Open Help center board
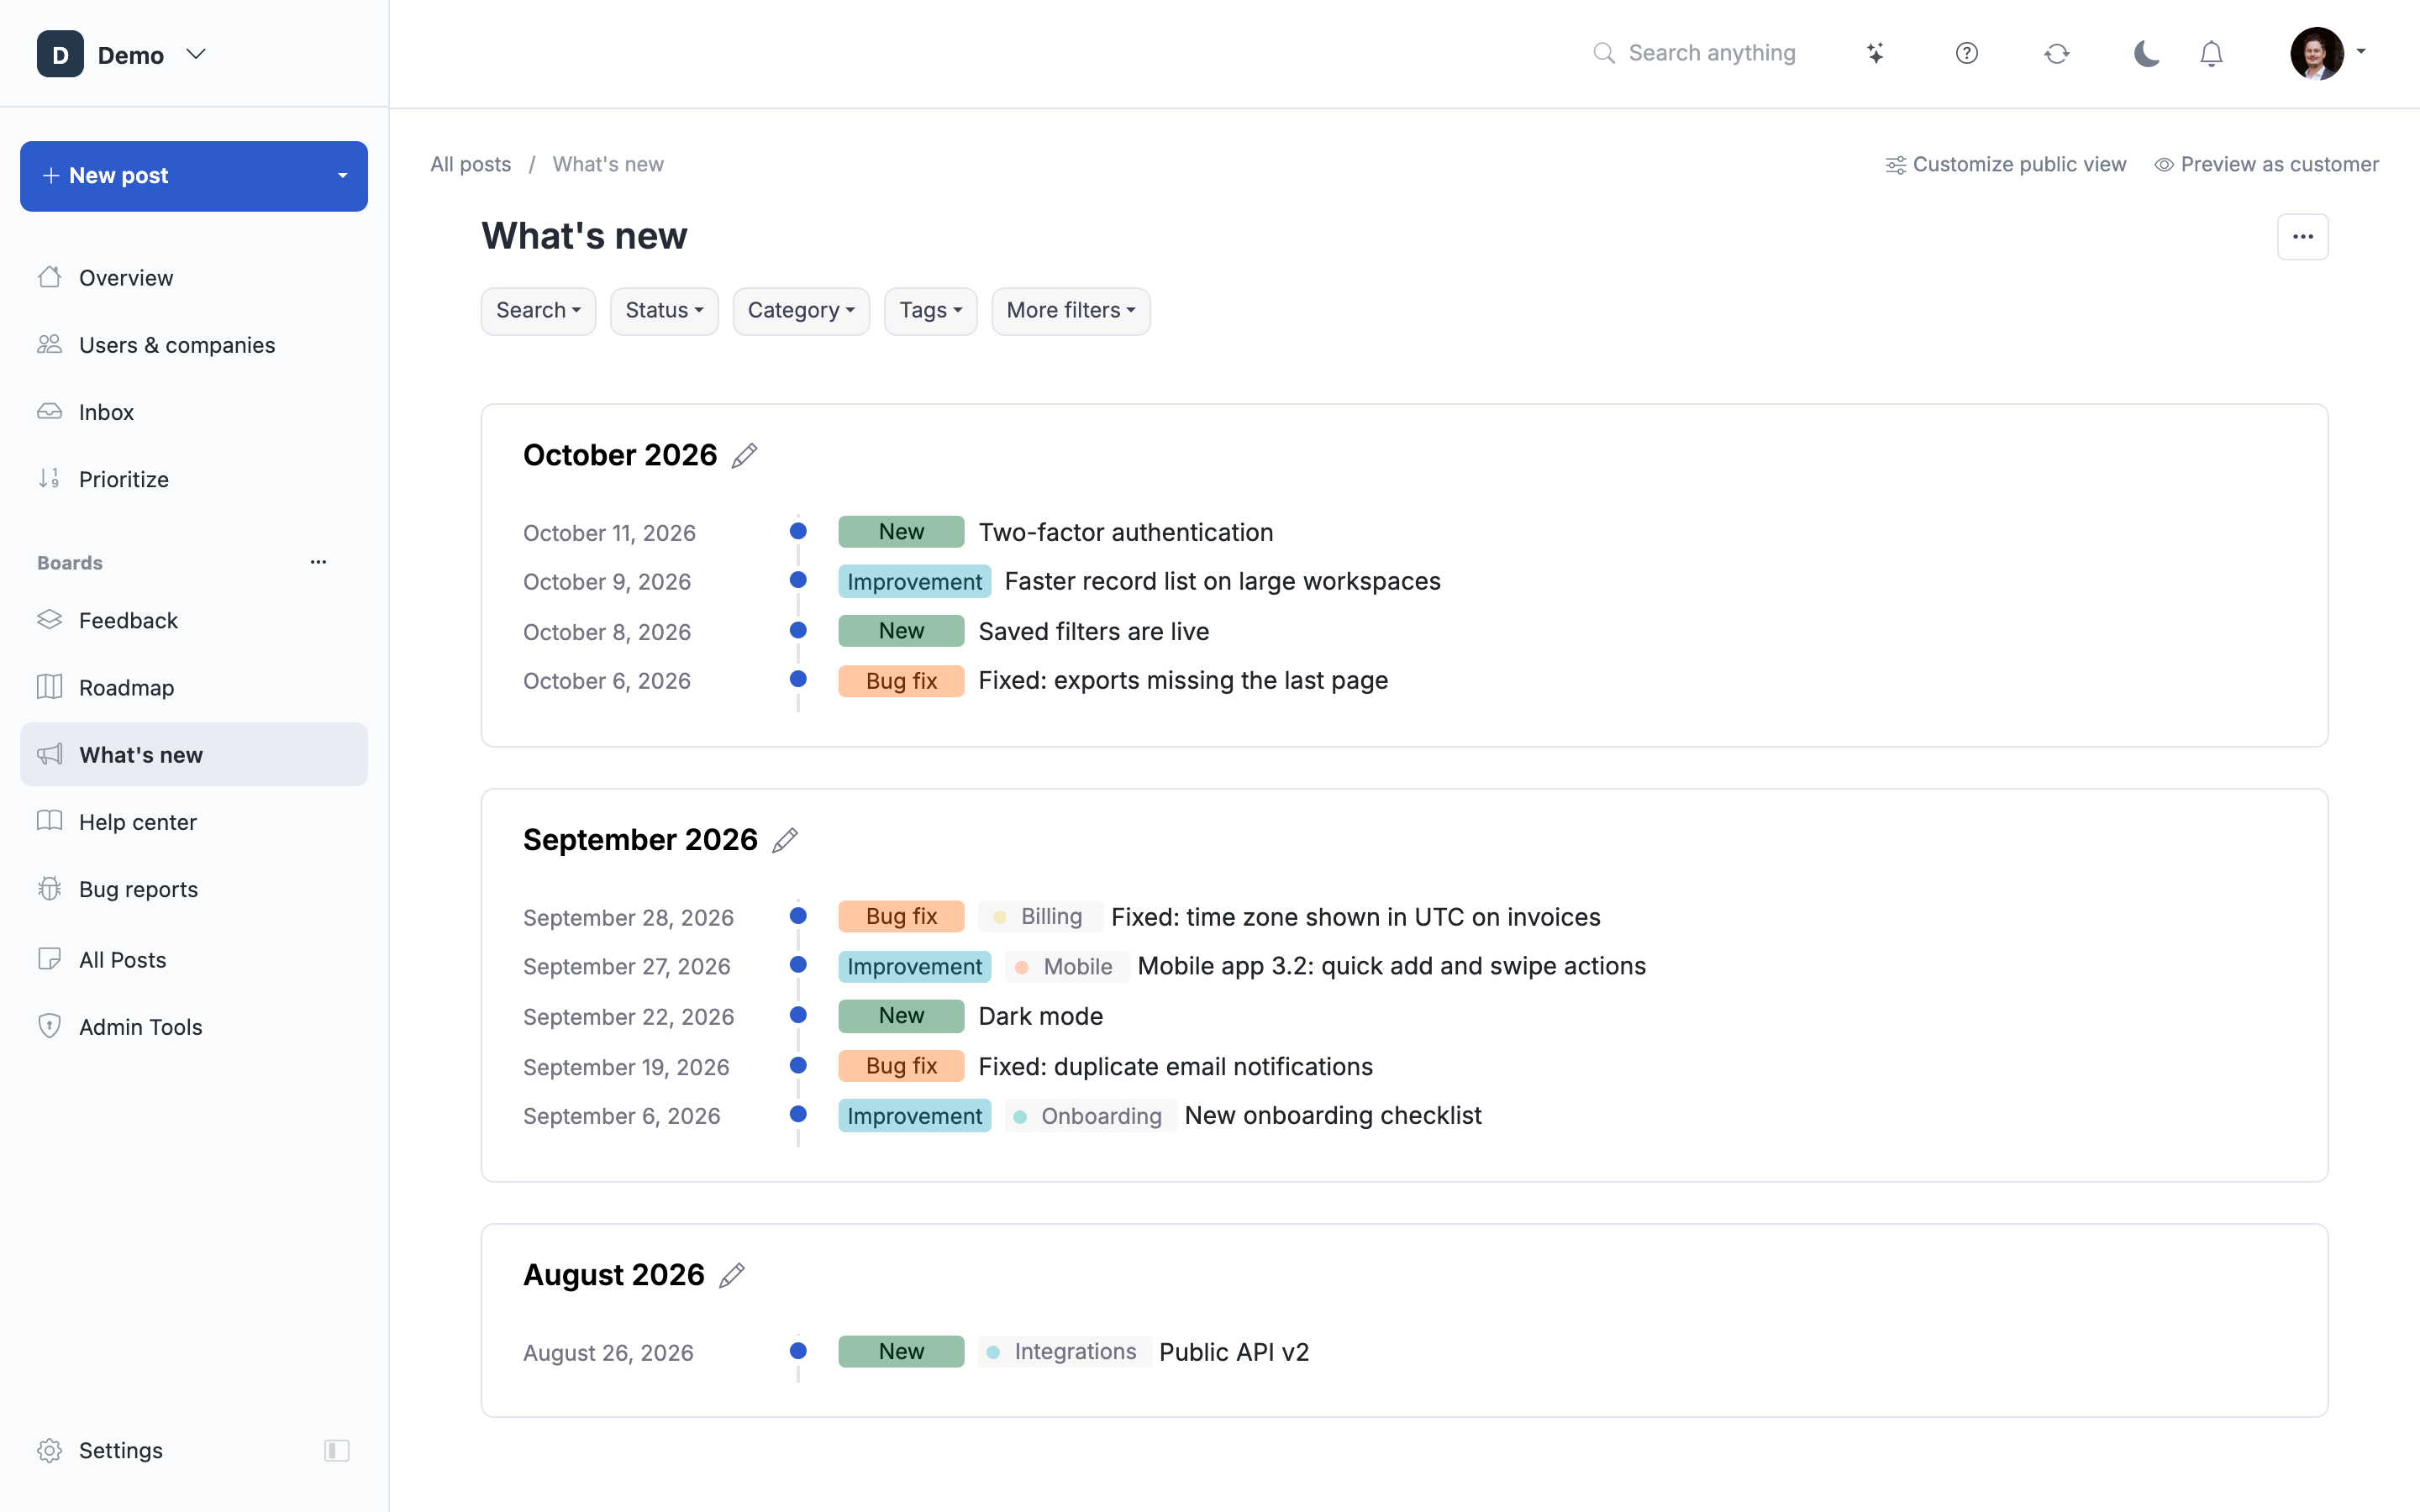2420x1512 pixels. (x=194, y=822)
